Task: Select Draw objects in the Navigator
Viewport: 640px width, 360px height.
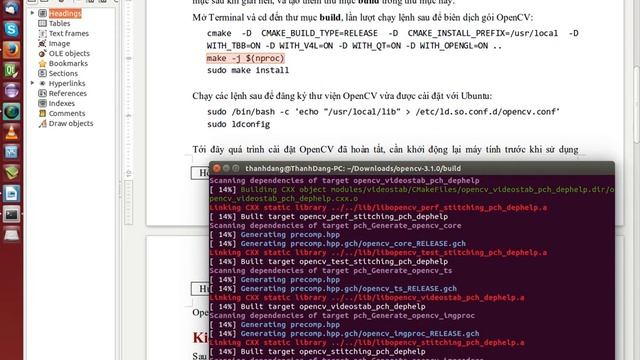Action: click(71, 123)
